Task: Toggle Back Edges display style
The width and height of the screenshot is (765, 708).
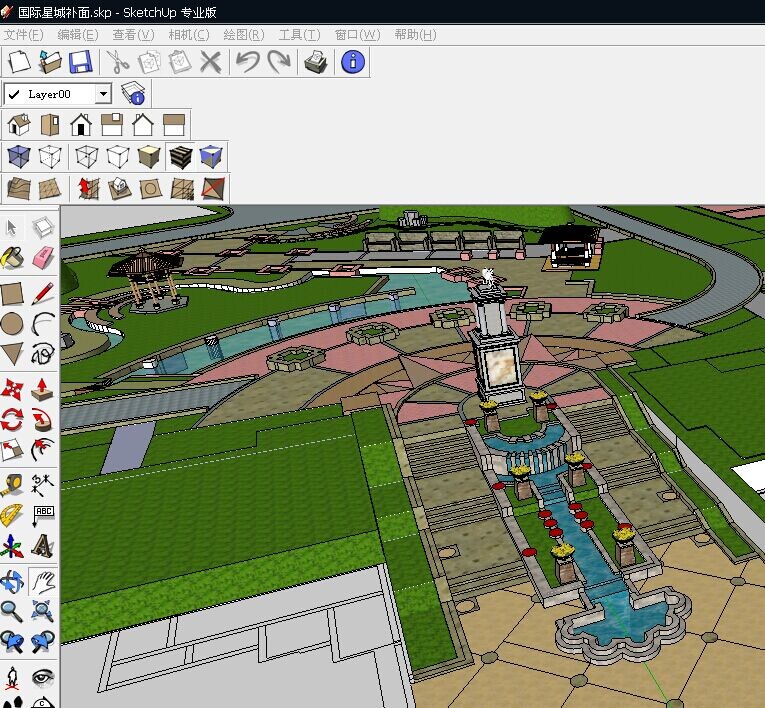Action: (x=50, y=156)
